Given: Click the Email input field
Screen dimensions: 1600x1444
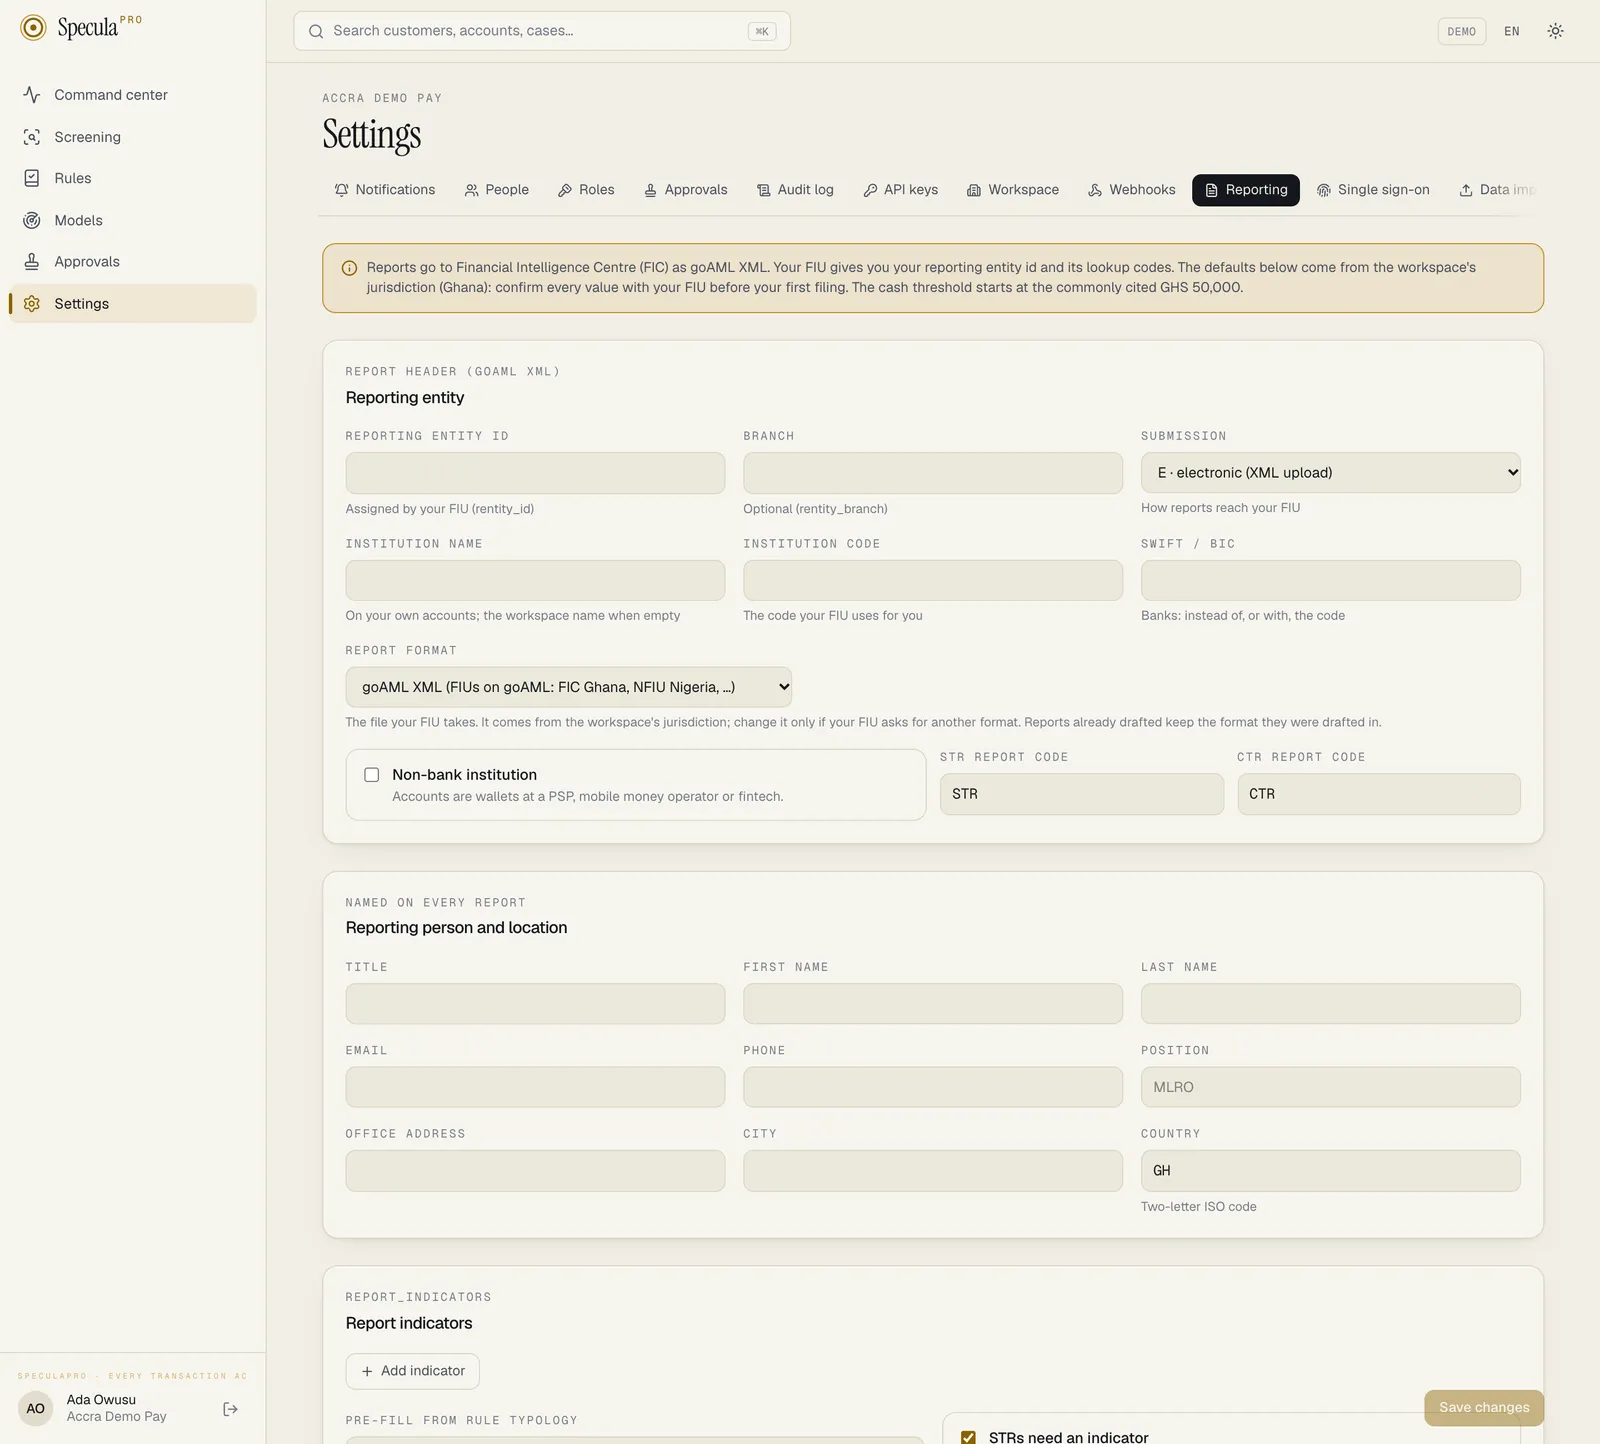Looking at the screenshot, I should [x=535, y=1087].
